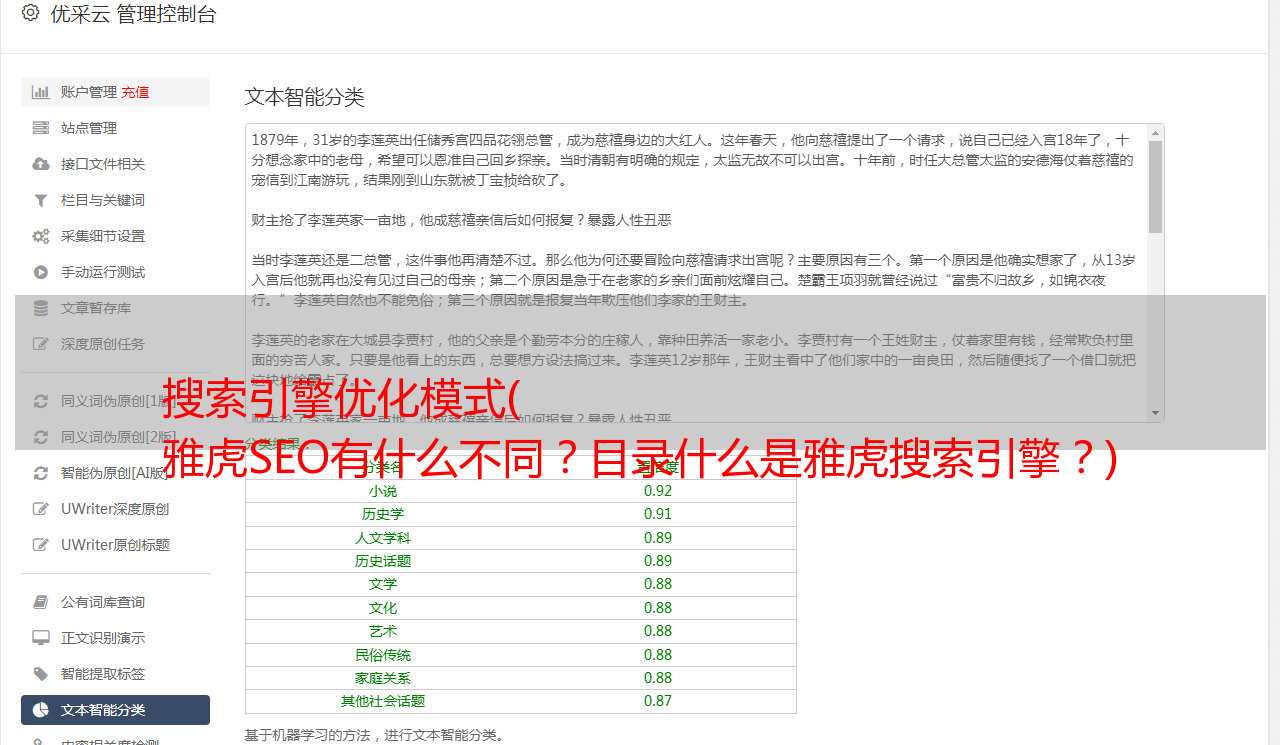Open 站点管理 via its server icon
Screen dimensions: 1280x745
[x=41, y=128]
